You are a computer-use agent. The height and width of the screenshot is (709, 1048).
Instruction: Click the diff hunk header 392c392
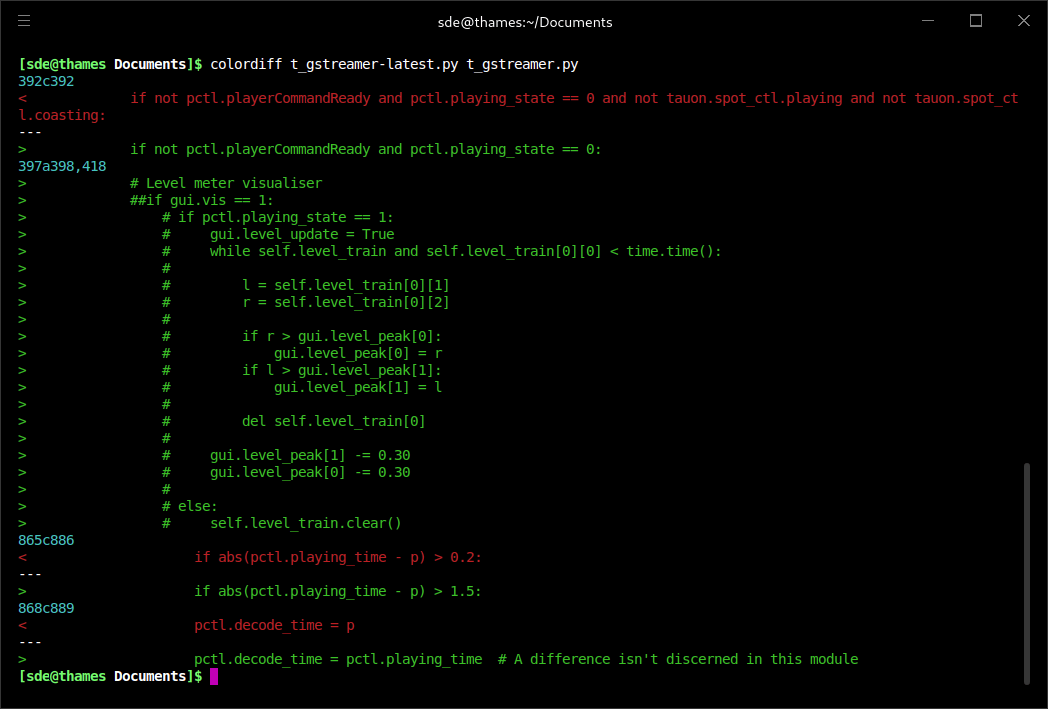(46, 81)
